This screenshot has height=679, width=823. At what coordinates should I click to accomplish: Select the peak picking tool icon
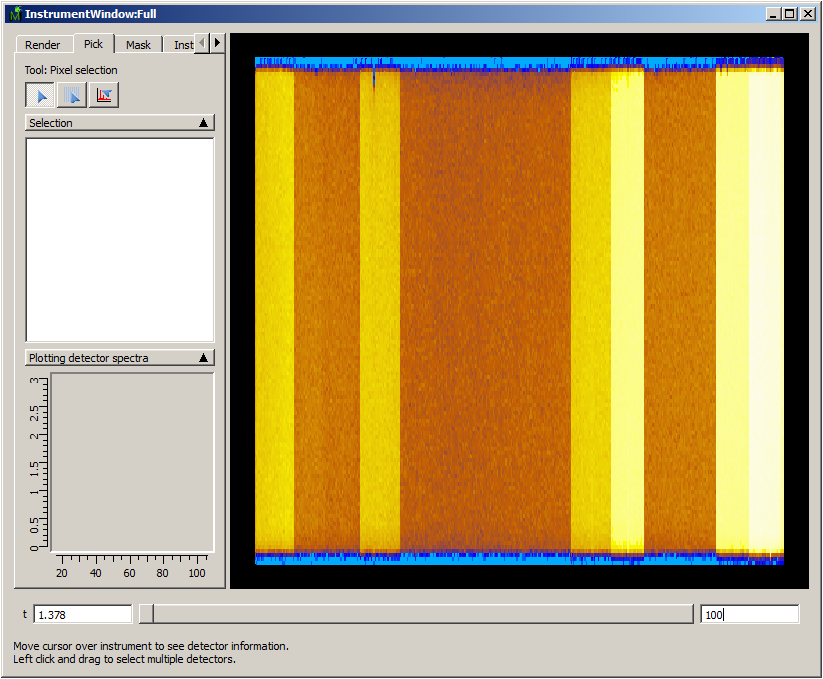(x=104, y=96)
